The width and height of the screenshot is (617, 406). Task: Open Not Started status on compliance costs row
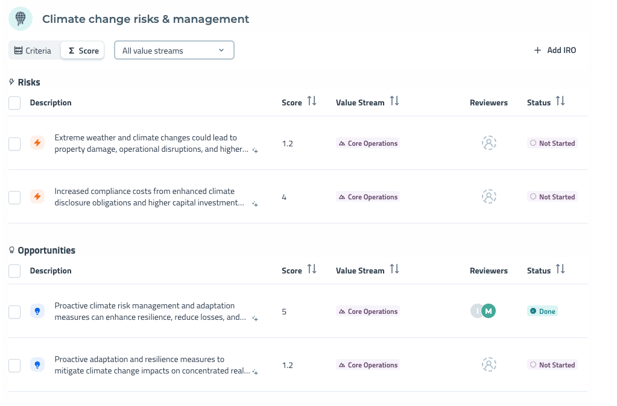[x=552, y=197]
